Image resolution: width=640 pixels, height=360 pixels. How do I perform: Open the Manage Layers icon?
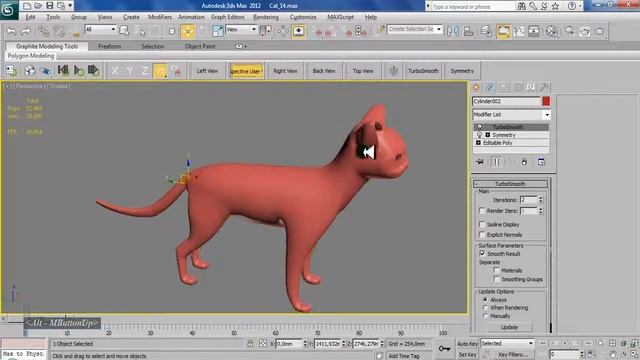[486, 31]
